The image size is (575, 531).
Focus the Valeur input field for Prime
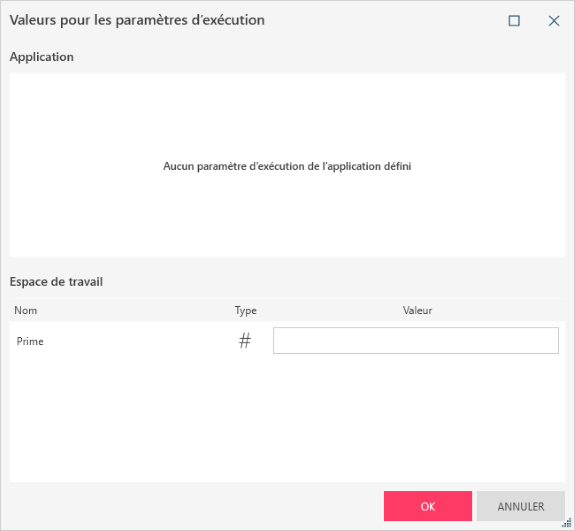pyautogui.click(x=415, y=341)
